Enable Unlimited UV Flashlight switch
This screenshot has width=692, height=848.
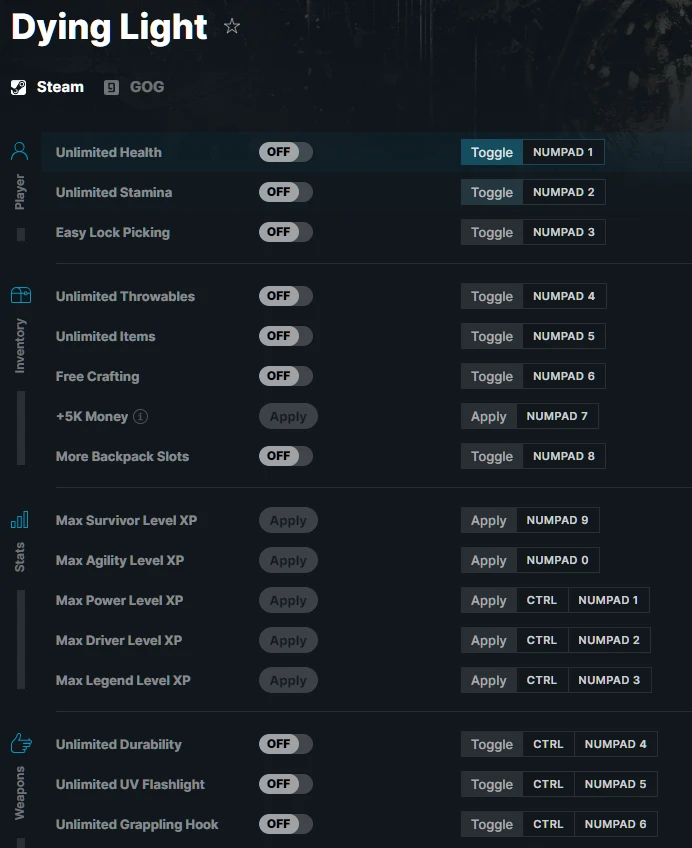[x=285, y=784]
